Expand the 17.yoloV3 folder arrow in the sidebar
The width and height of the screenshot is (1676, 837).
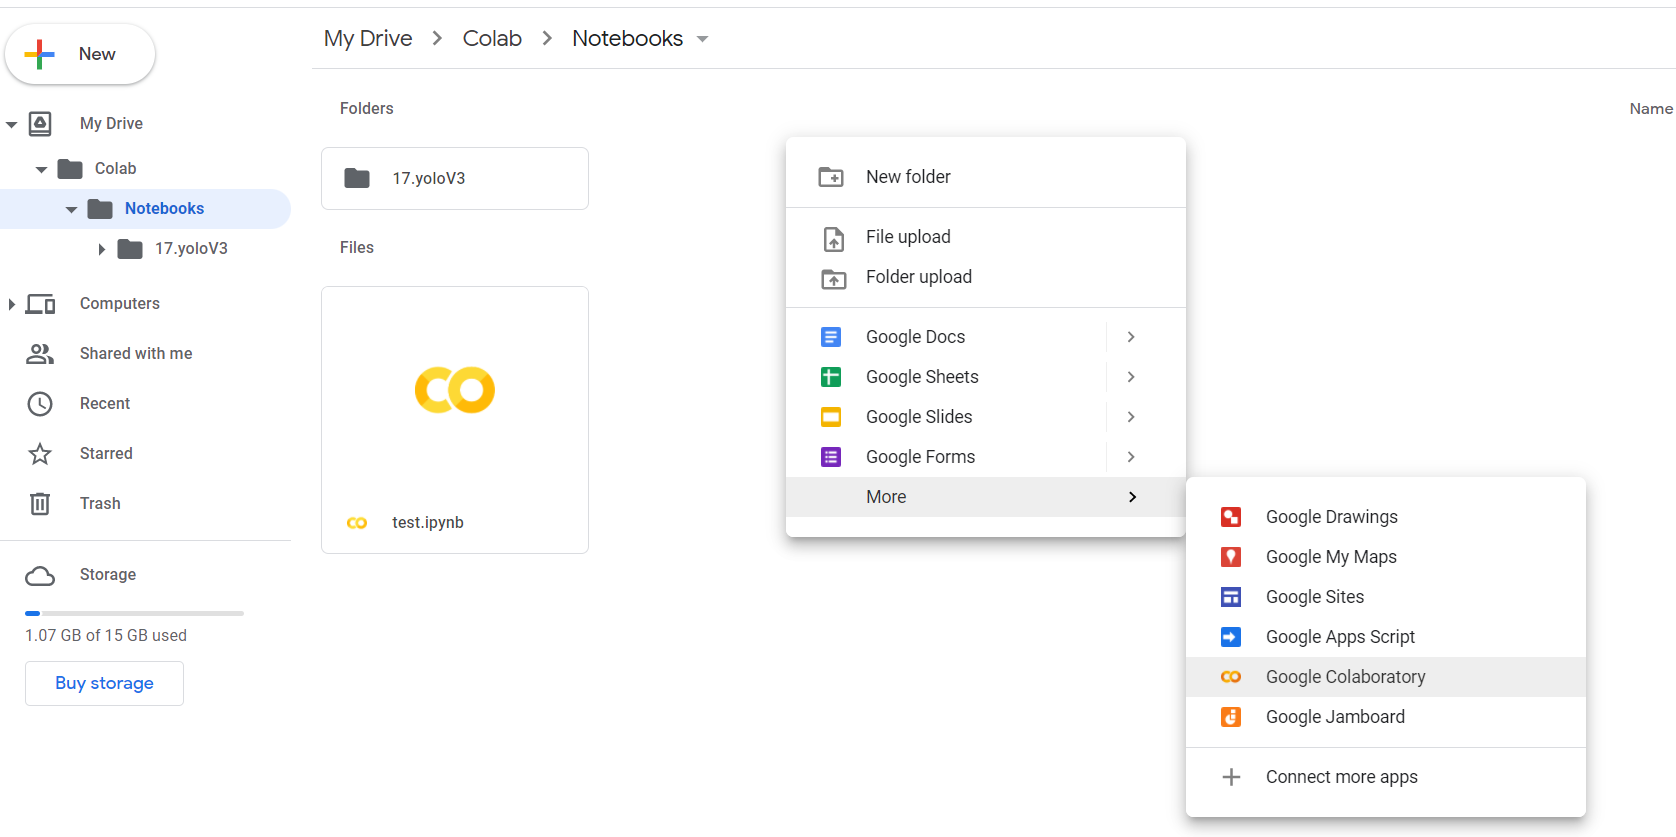point(101,249)
